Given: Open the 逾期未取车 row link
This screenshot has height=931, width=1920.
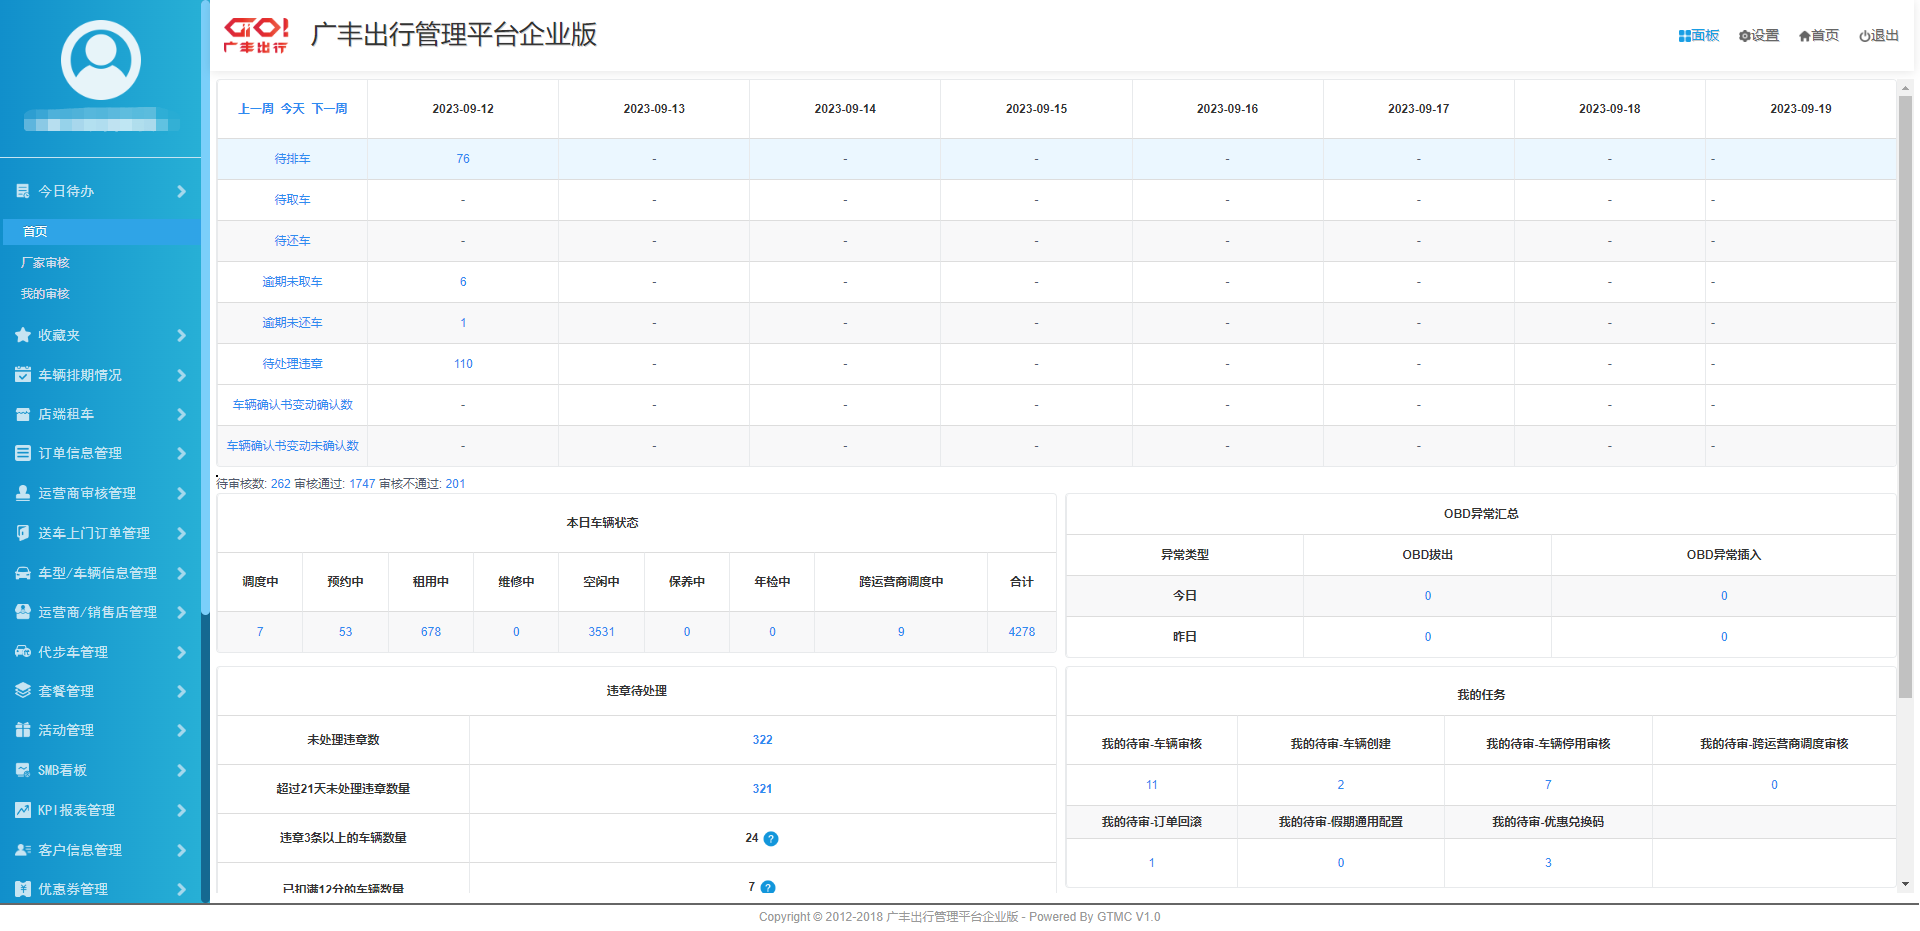Looking at the screenshot, I should 292,282.
